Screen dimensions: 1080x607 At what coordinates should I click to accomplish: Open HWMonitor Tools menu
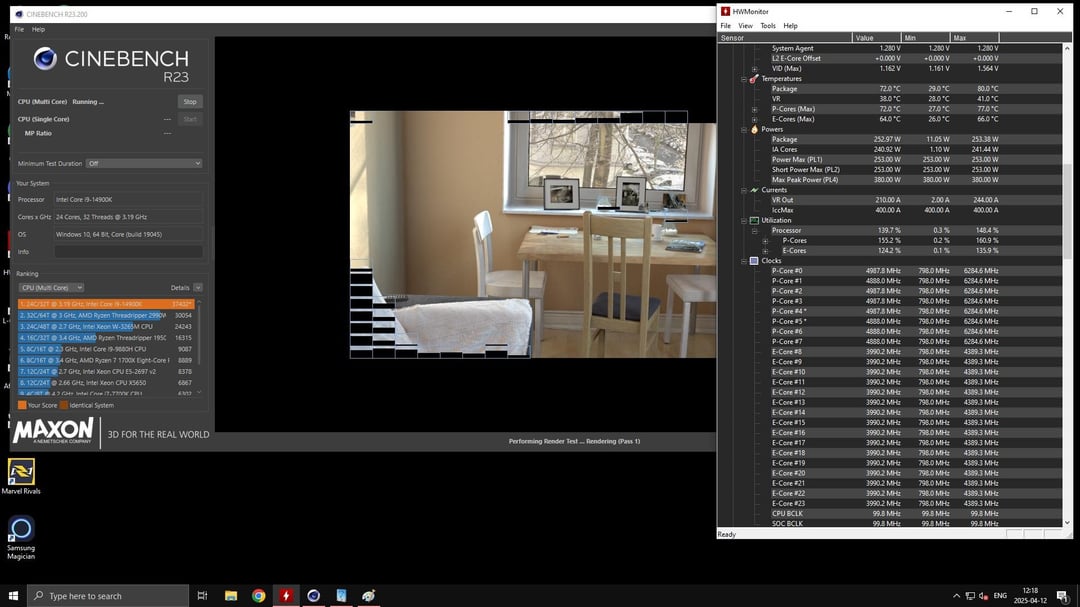(767, 26)
